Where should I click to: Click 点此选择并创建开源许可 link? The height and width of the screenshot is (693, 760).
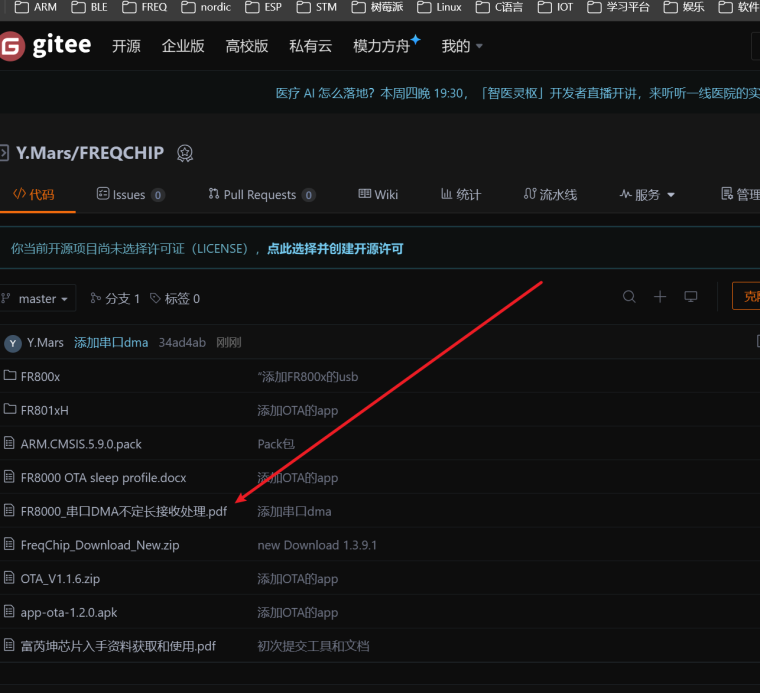click(x=335, y=248)
